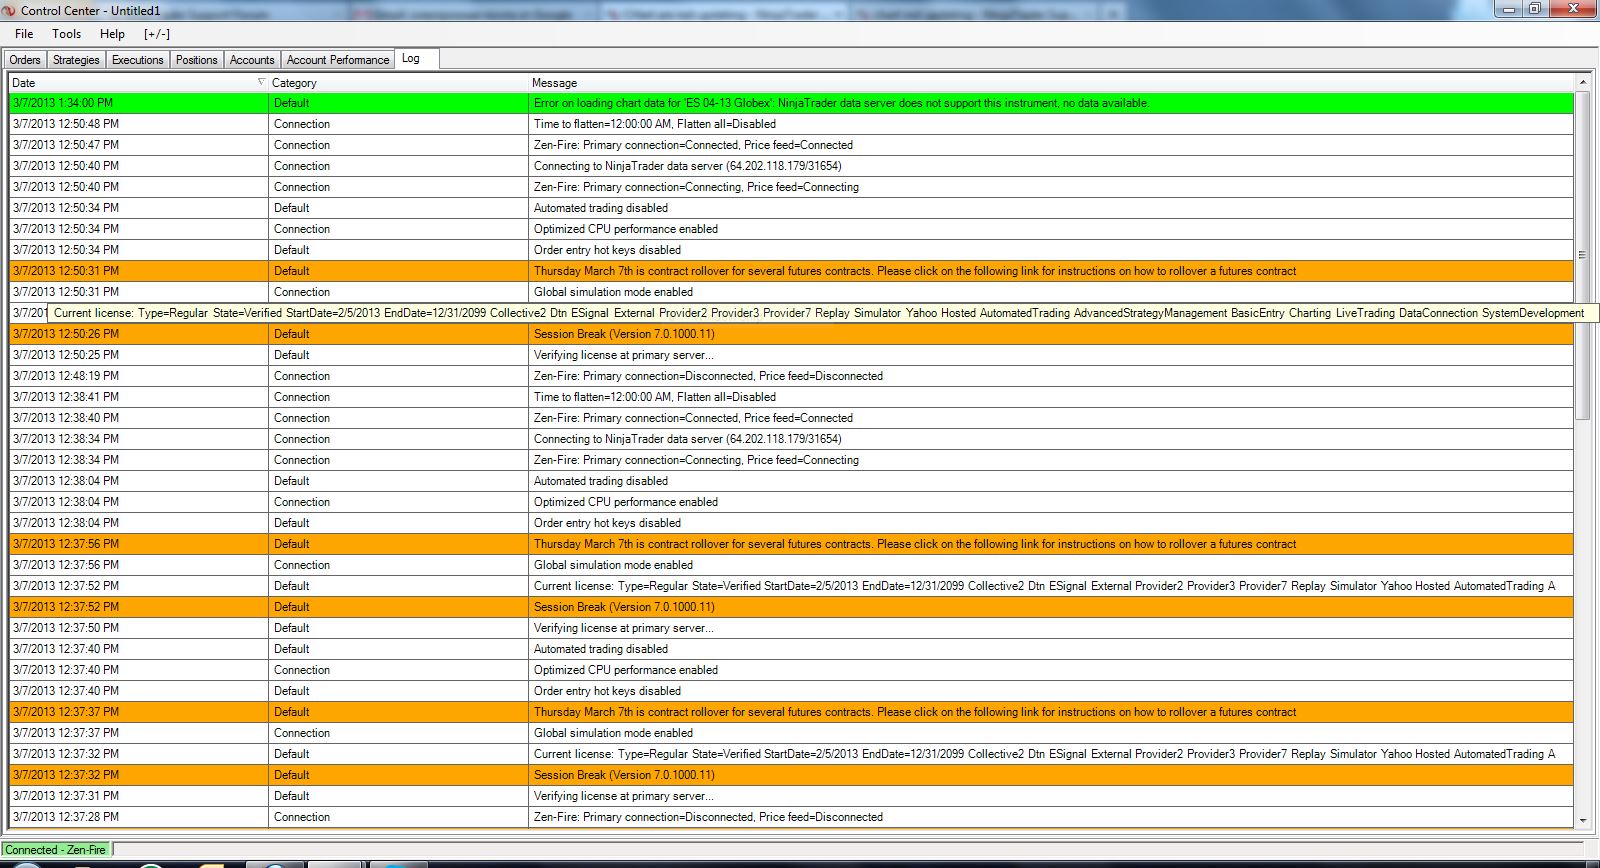
Task: Click the NinjaTrader icon in the title bar
Action: pos(10,10)
